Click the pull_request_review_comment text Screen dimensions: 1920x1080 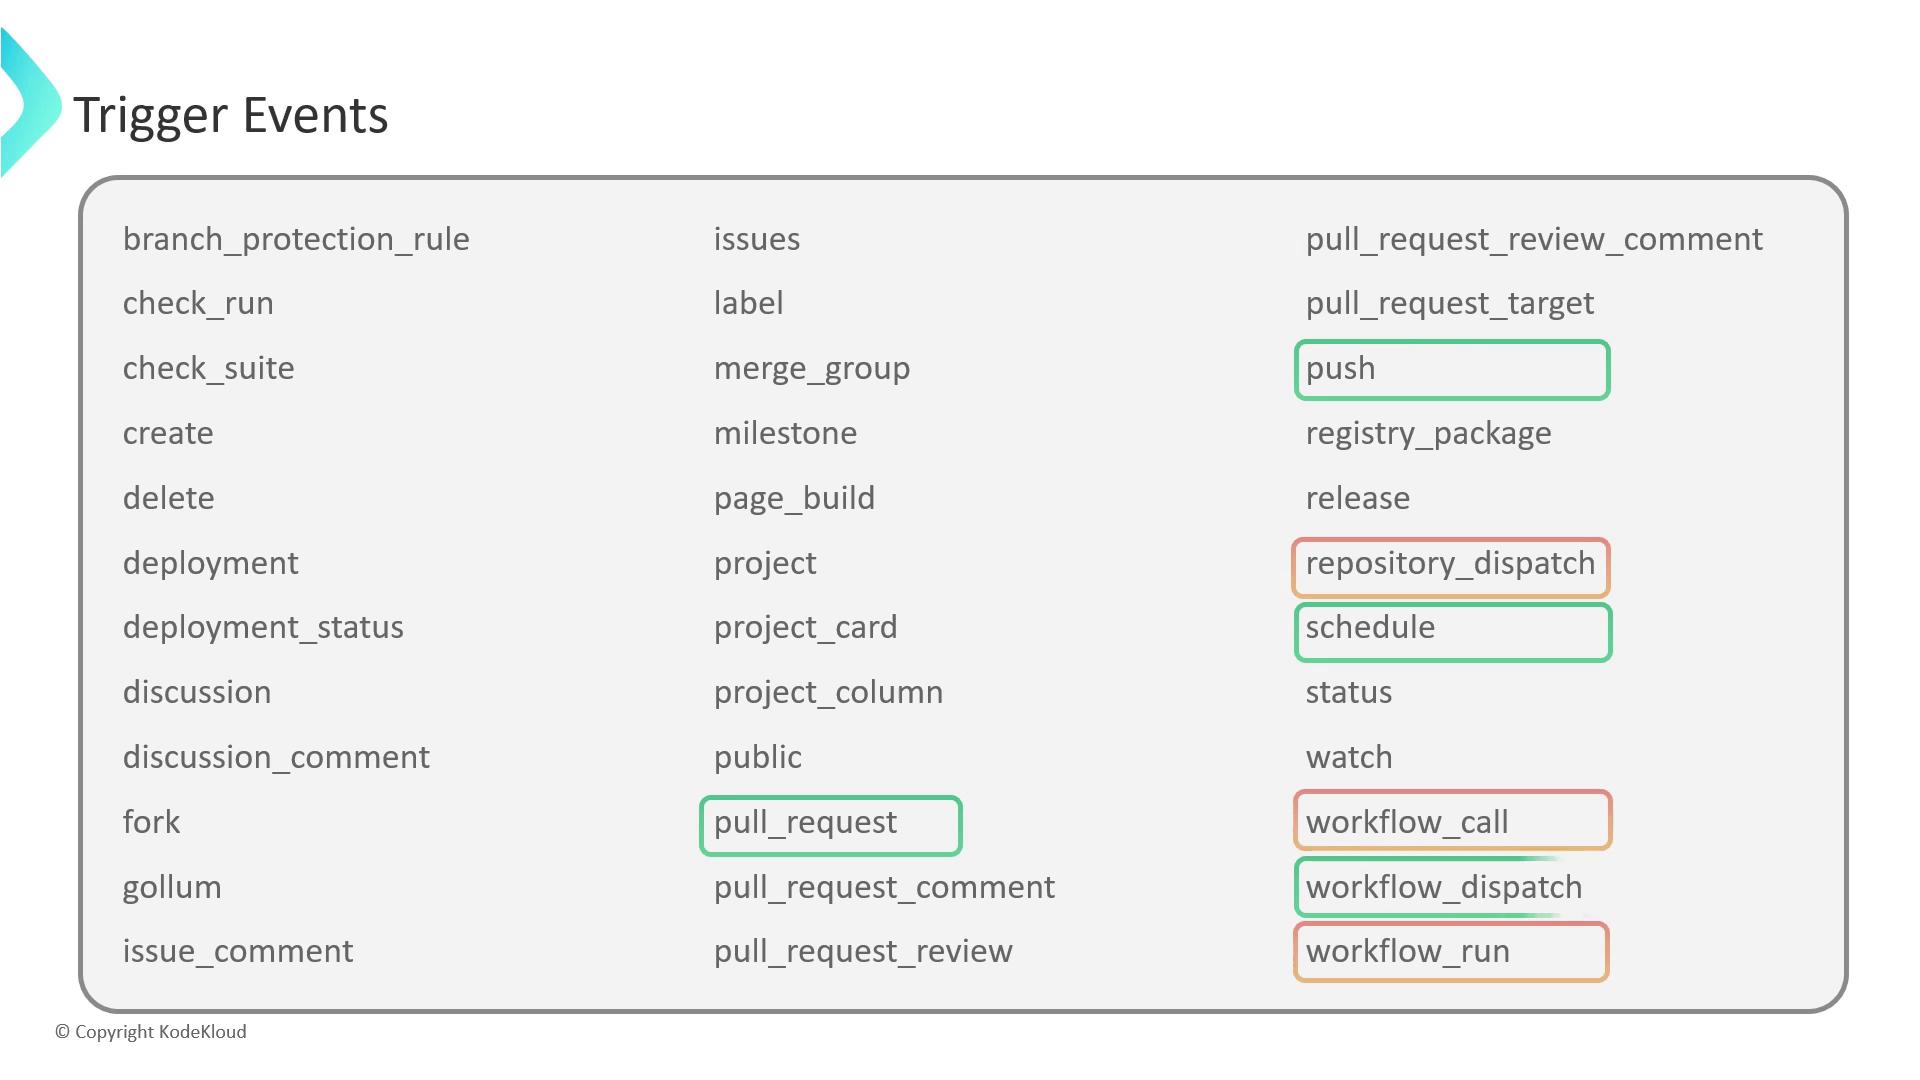coord(1533,240)
